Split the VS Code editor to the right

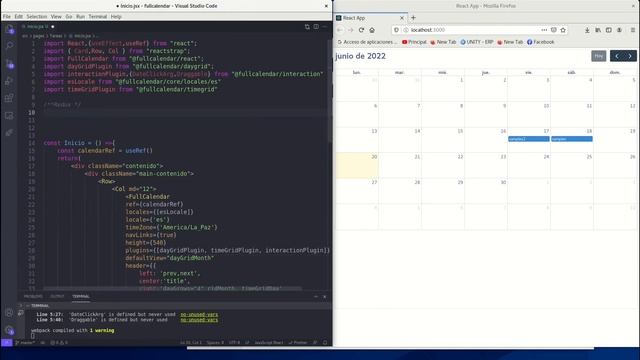pyautogui.click(x=316, y=27)
